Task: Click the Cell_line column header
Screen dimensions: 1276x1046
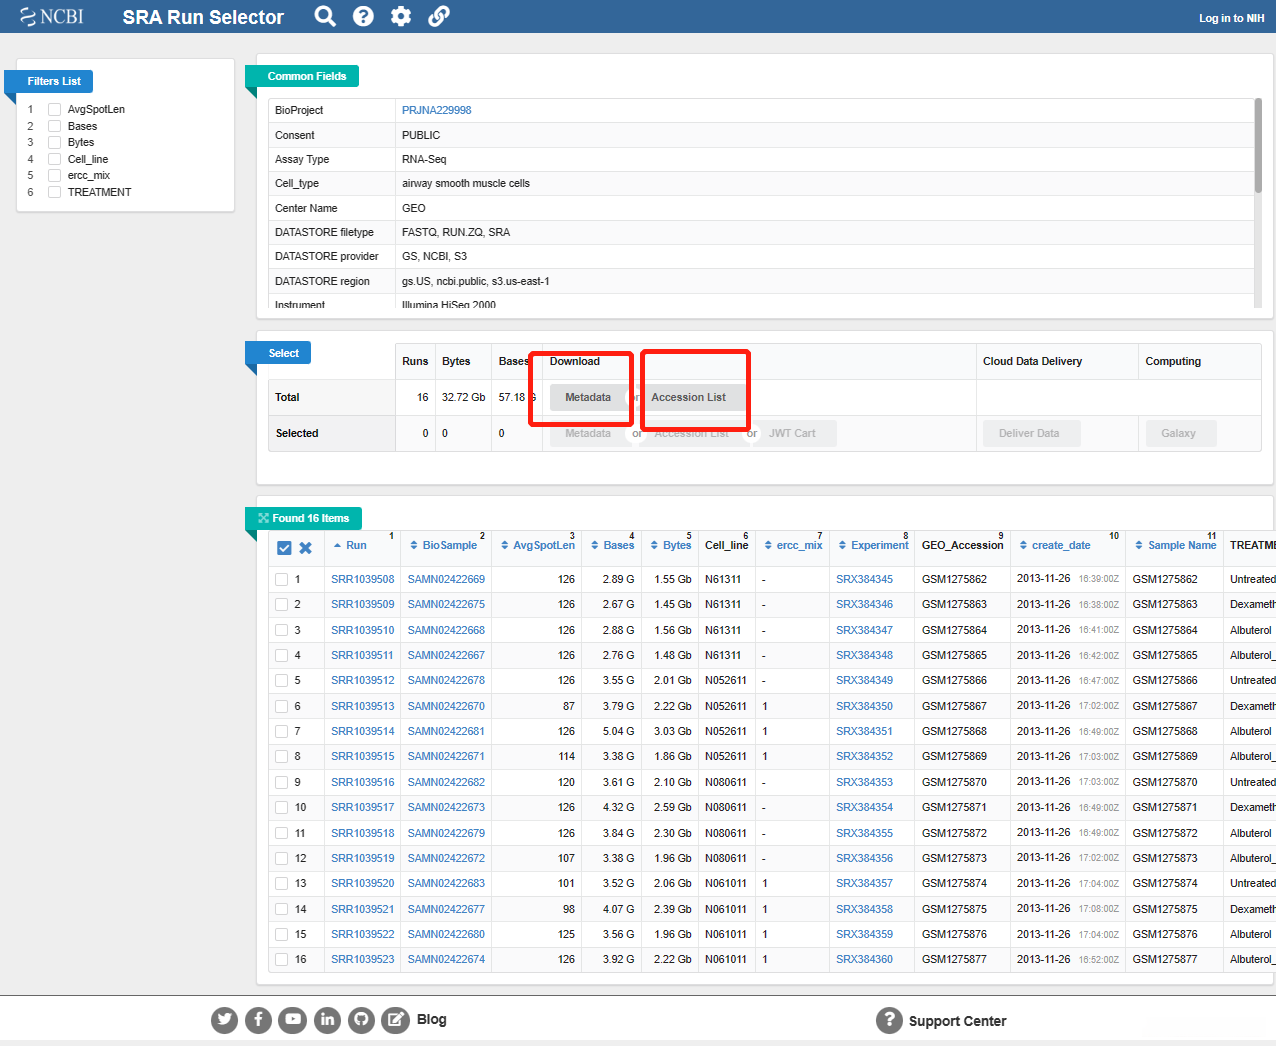Action: click(727, 545)
